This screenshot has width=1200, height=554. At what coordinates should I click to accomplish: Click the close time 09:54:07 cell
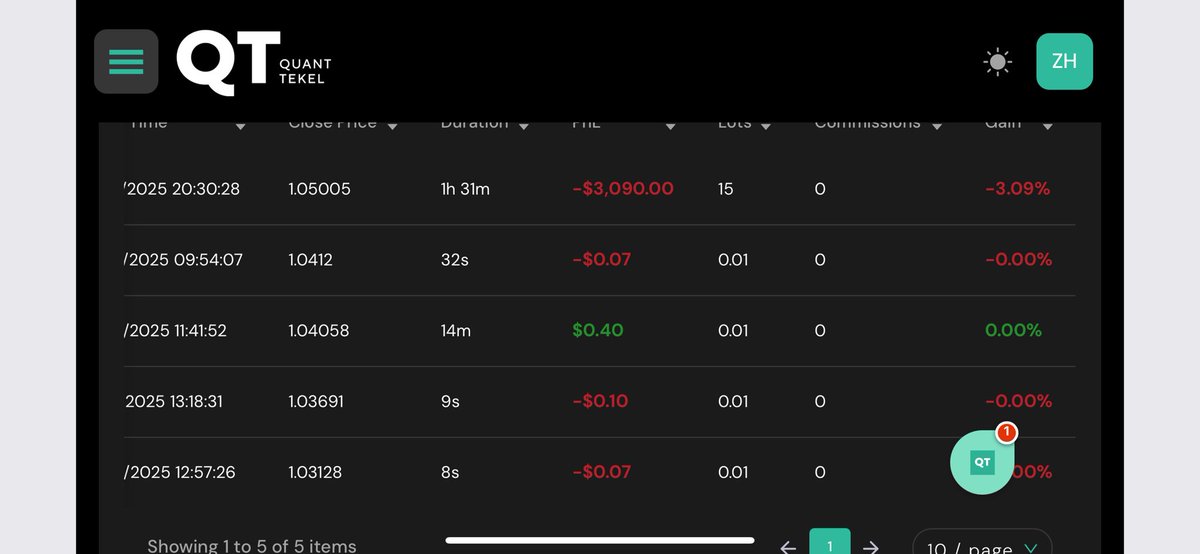(x=183, y=259)
